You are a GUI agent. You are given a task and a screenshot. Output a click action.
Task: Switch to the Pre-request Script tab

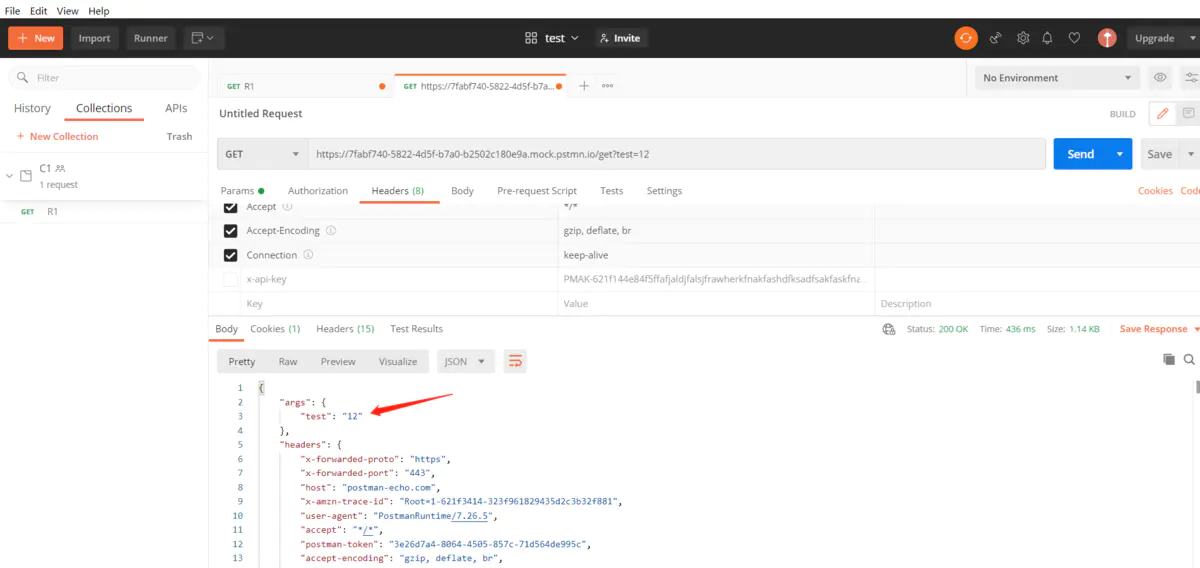pyautogui.click(x=537, y=190)
